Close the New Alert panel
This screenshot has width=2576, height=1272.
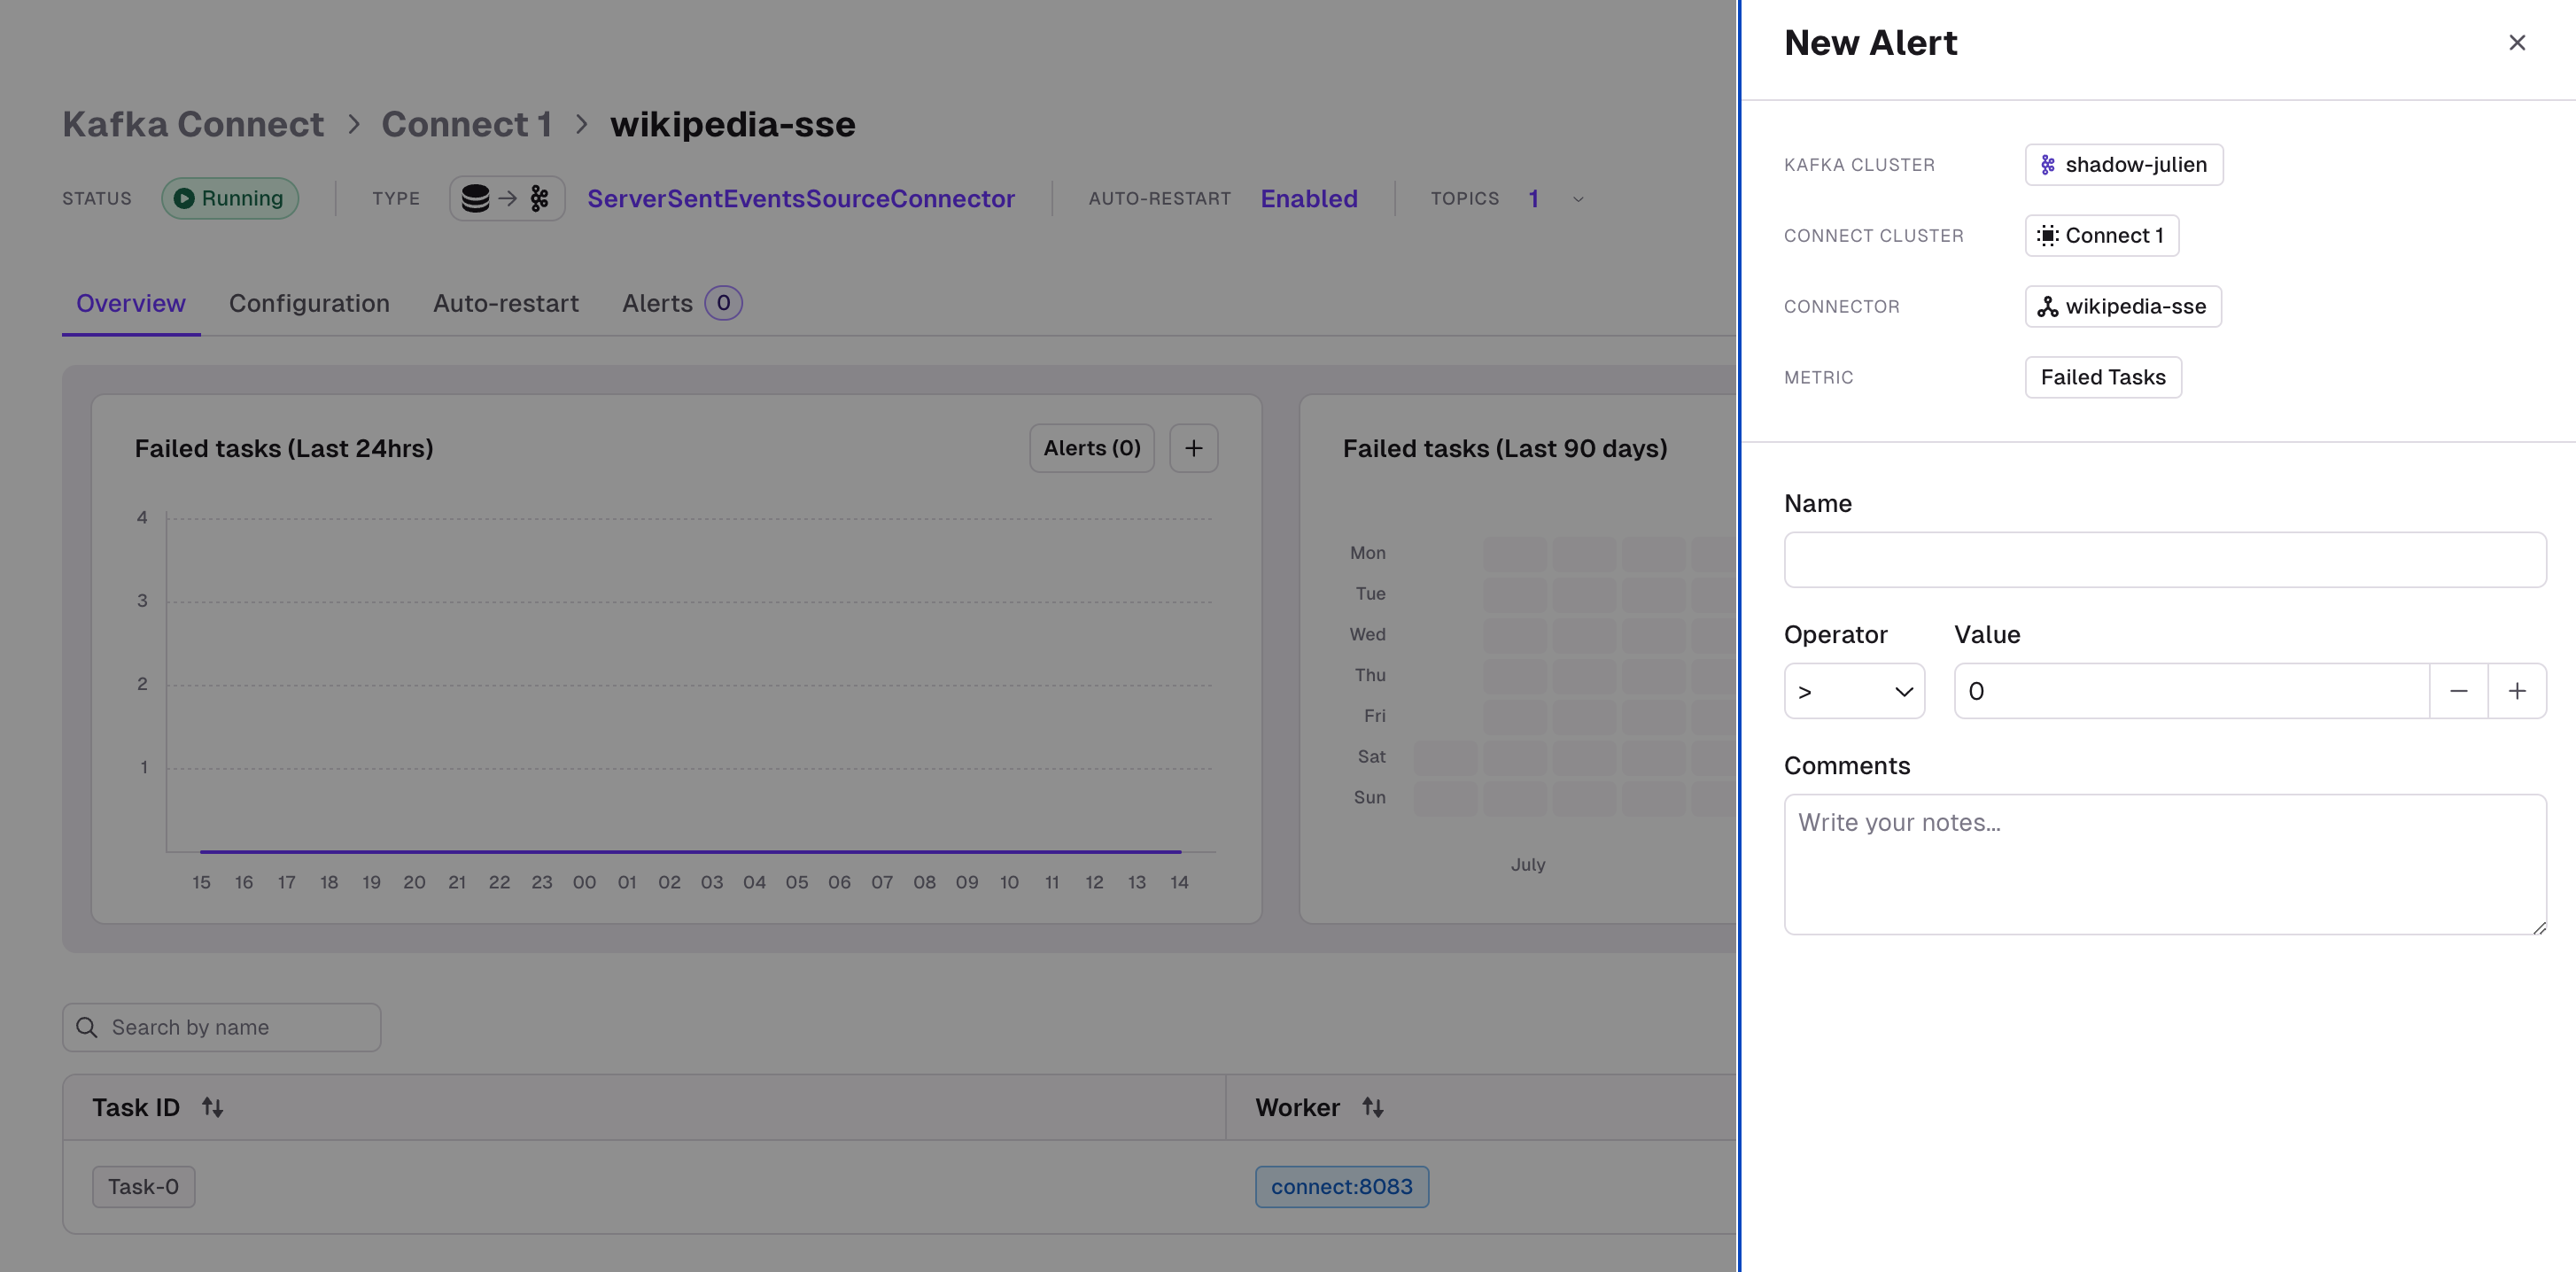2516,43
